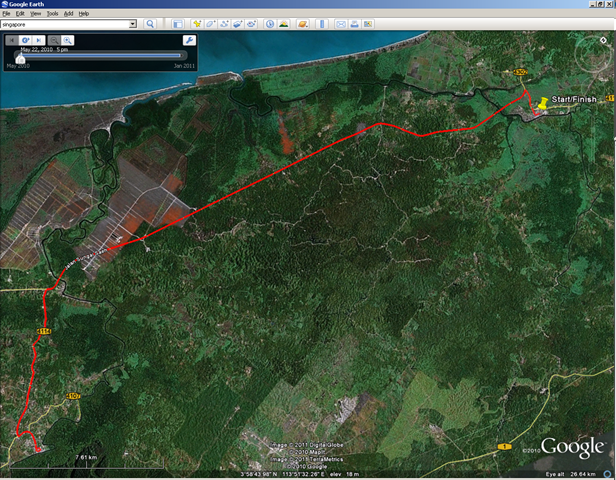The height and width of the screenshot is (480, 616).
Task: Click the Record a Tour icon
Action: coord(251,24)
